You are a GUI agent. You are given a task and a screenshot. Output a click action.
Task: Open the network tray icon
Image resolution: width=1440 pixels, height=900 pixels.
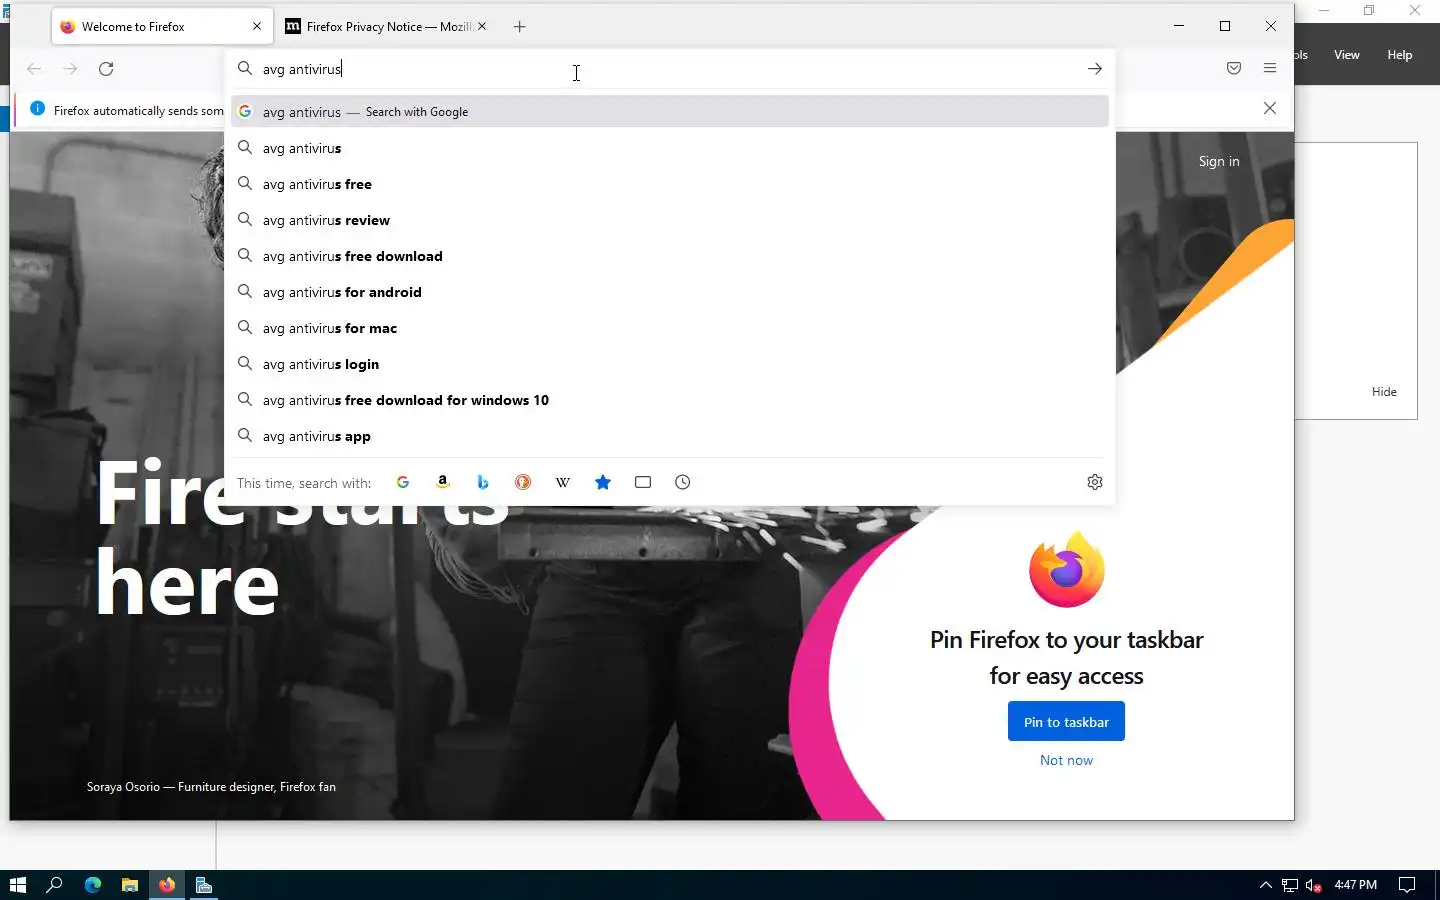click(1290, 885)
